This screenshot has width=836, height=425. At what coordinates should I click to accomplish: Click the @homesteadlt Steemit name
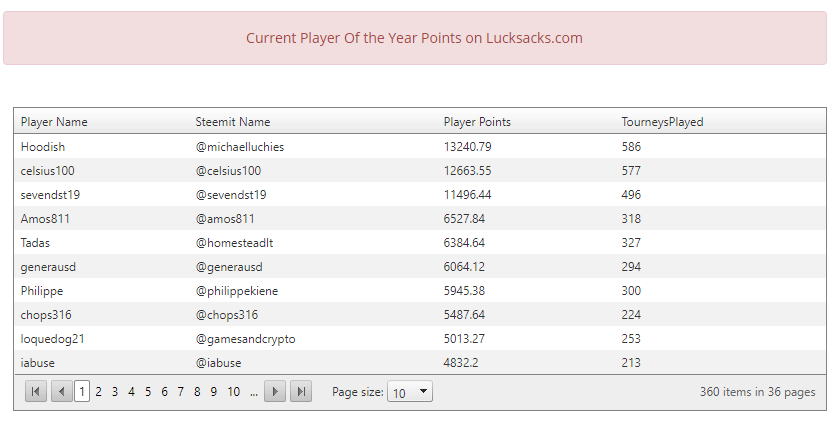(x=234, y=243)
